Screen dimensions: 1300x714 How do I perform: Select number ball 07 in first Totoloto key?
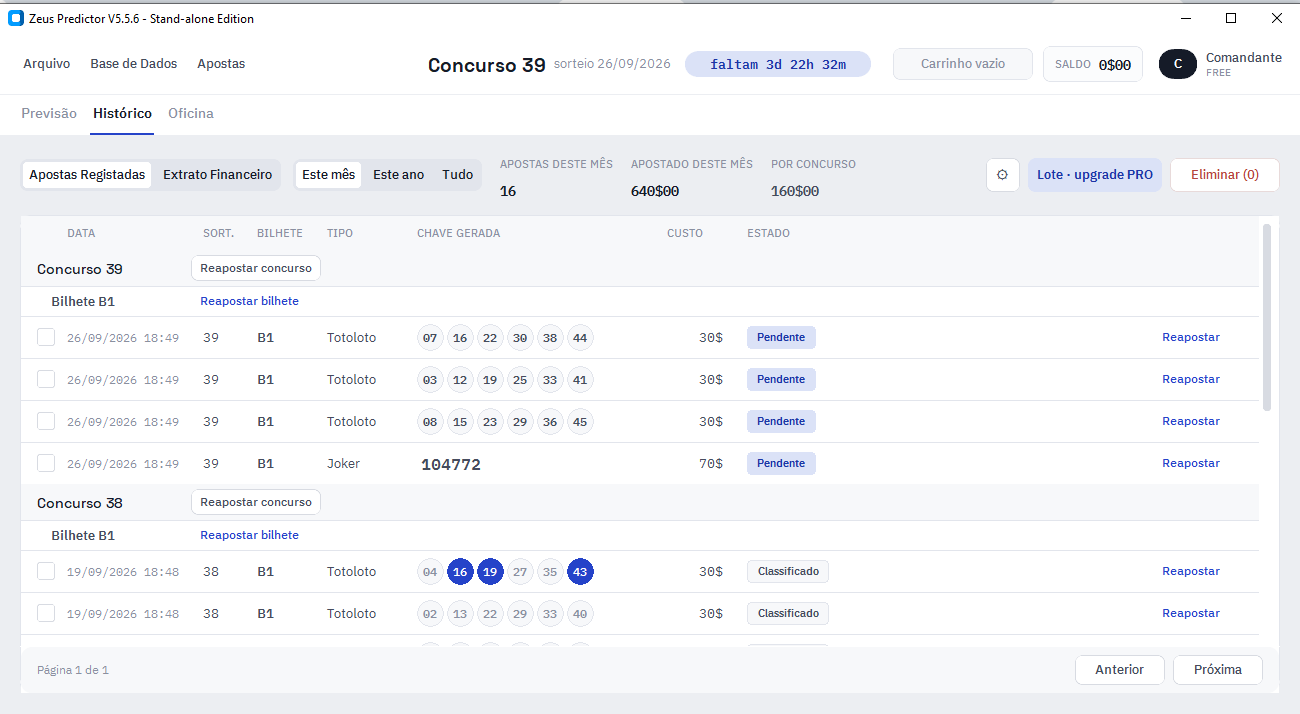point(430,338)
